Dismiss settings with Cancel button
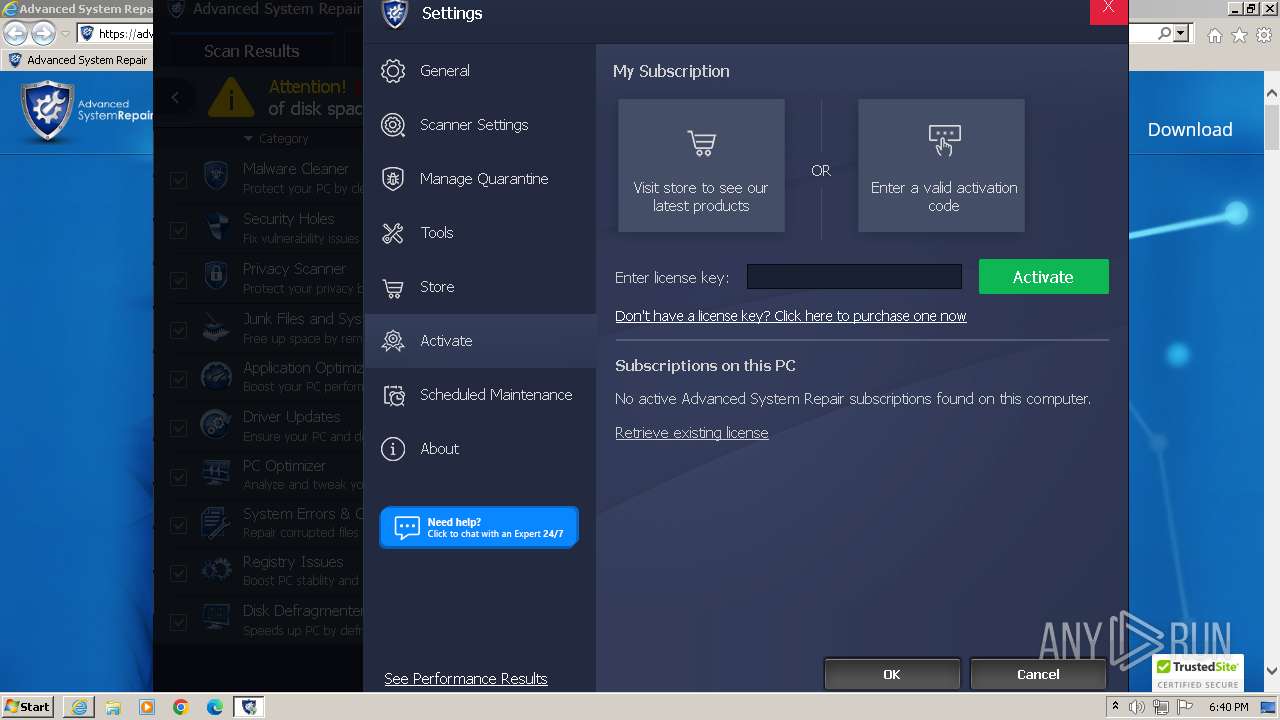 tap(1038, 674)
